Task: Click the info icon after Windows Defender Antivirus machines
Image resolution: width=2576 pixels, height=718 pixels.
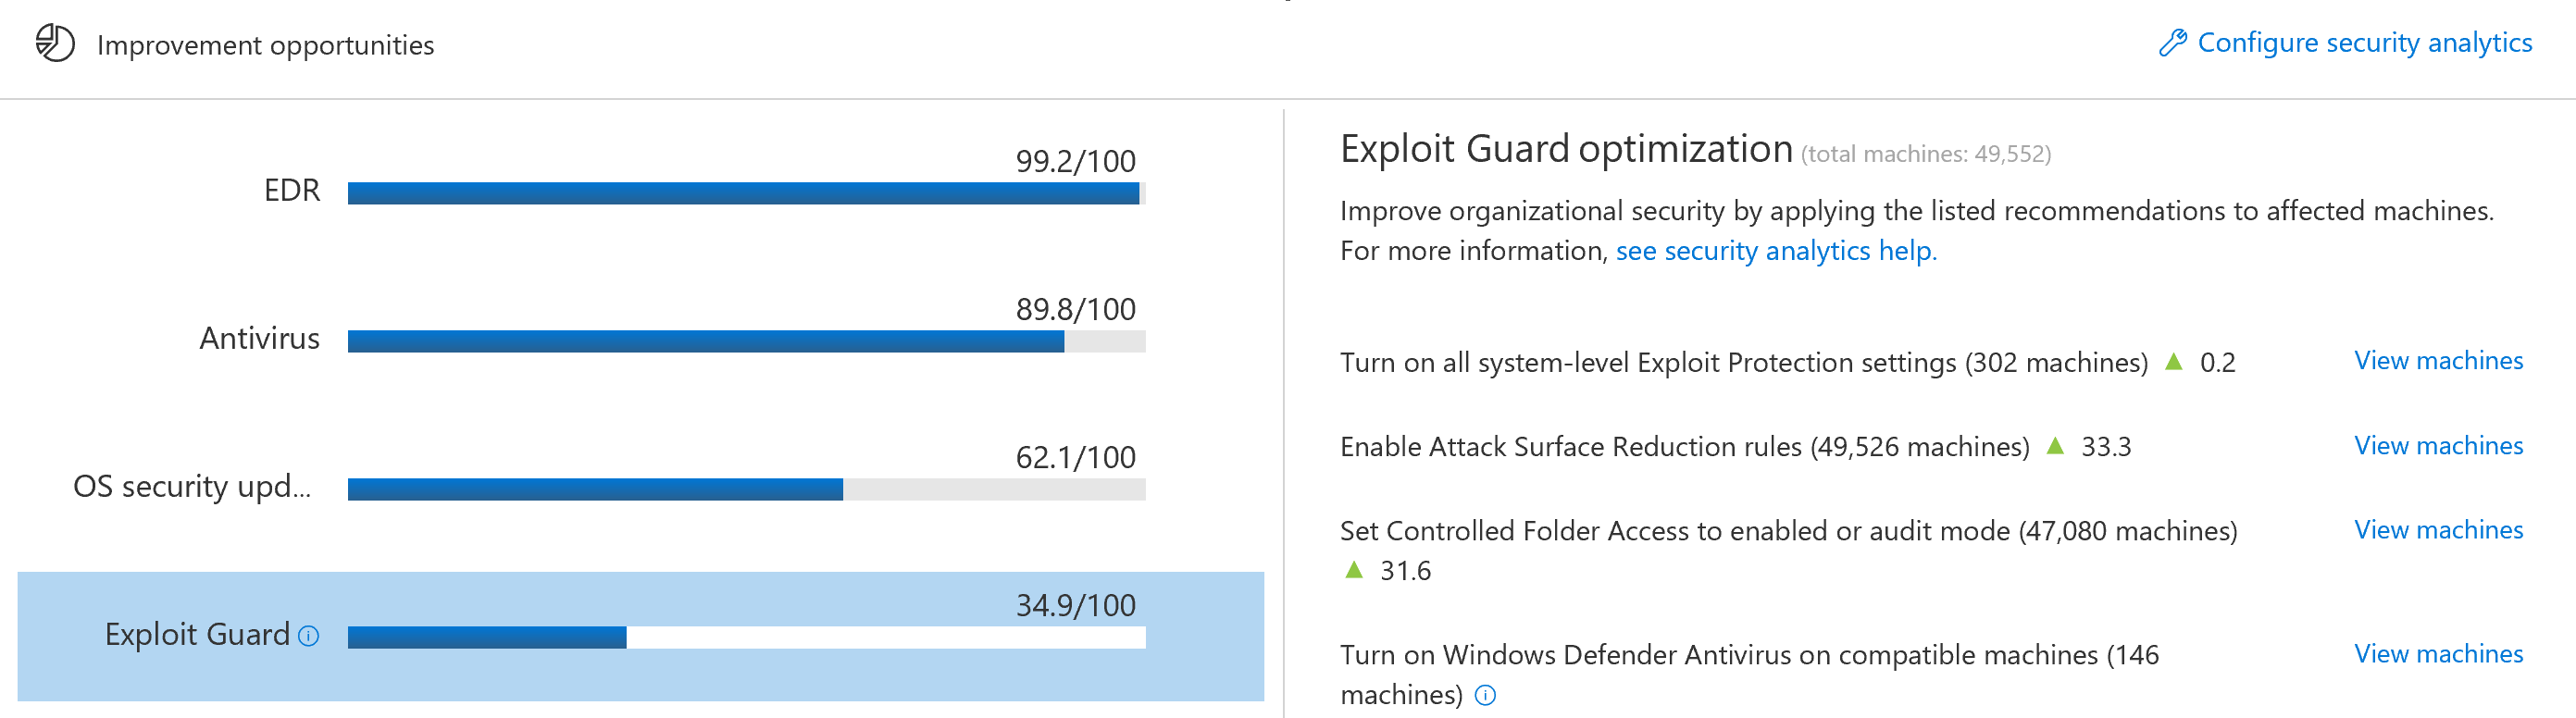Action: [x=1486, y=695]
